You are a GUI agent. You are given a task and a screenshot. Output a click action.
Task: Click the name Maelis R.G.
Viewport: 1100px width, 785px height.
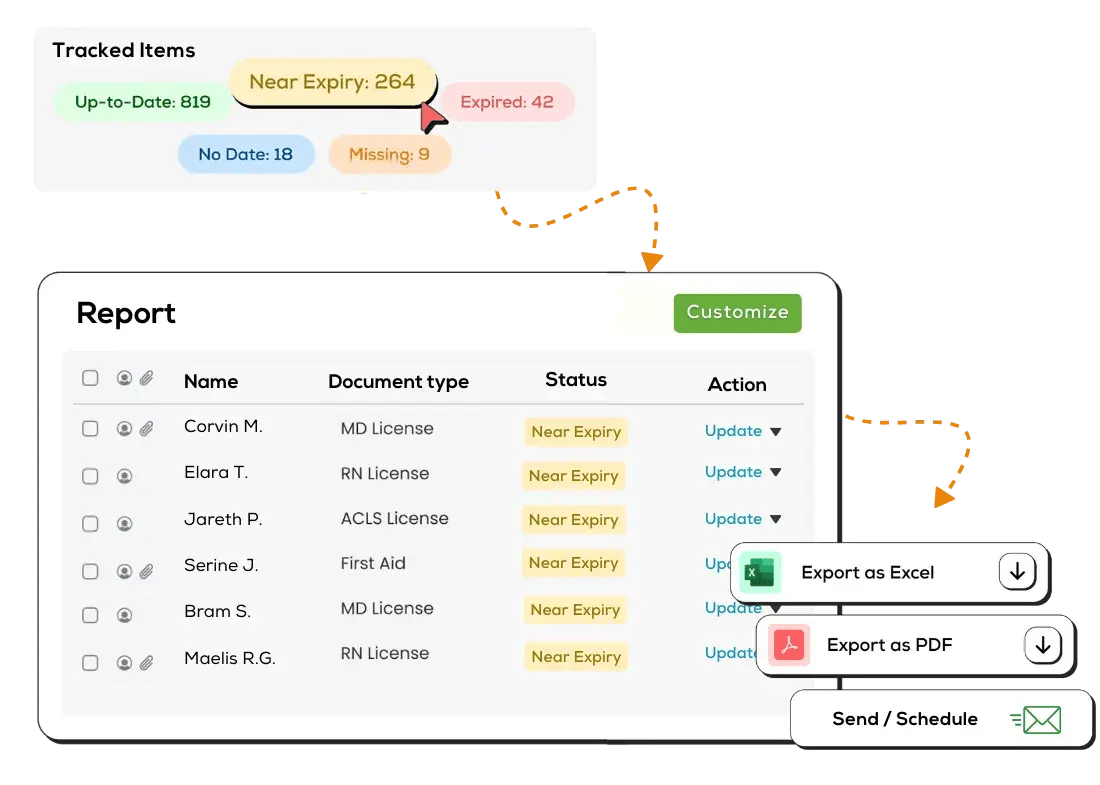click(229, 658)
